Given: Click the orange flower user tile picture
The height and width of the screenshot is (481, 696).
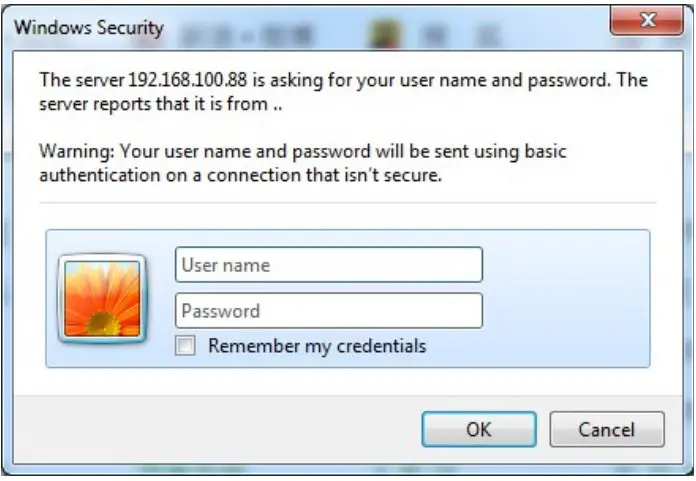Looking at the screenshot, I should 102,299.
